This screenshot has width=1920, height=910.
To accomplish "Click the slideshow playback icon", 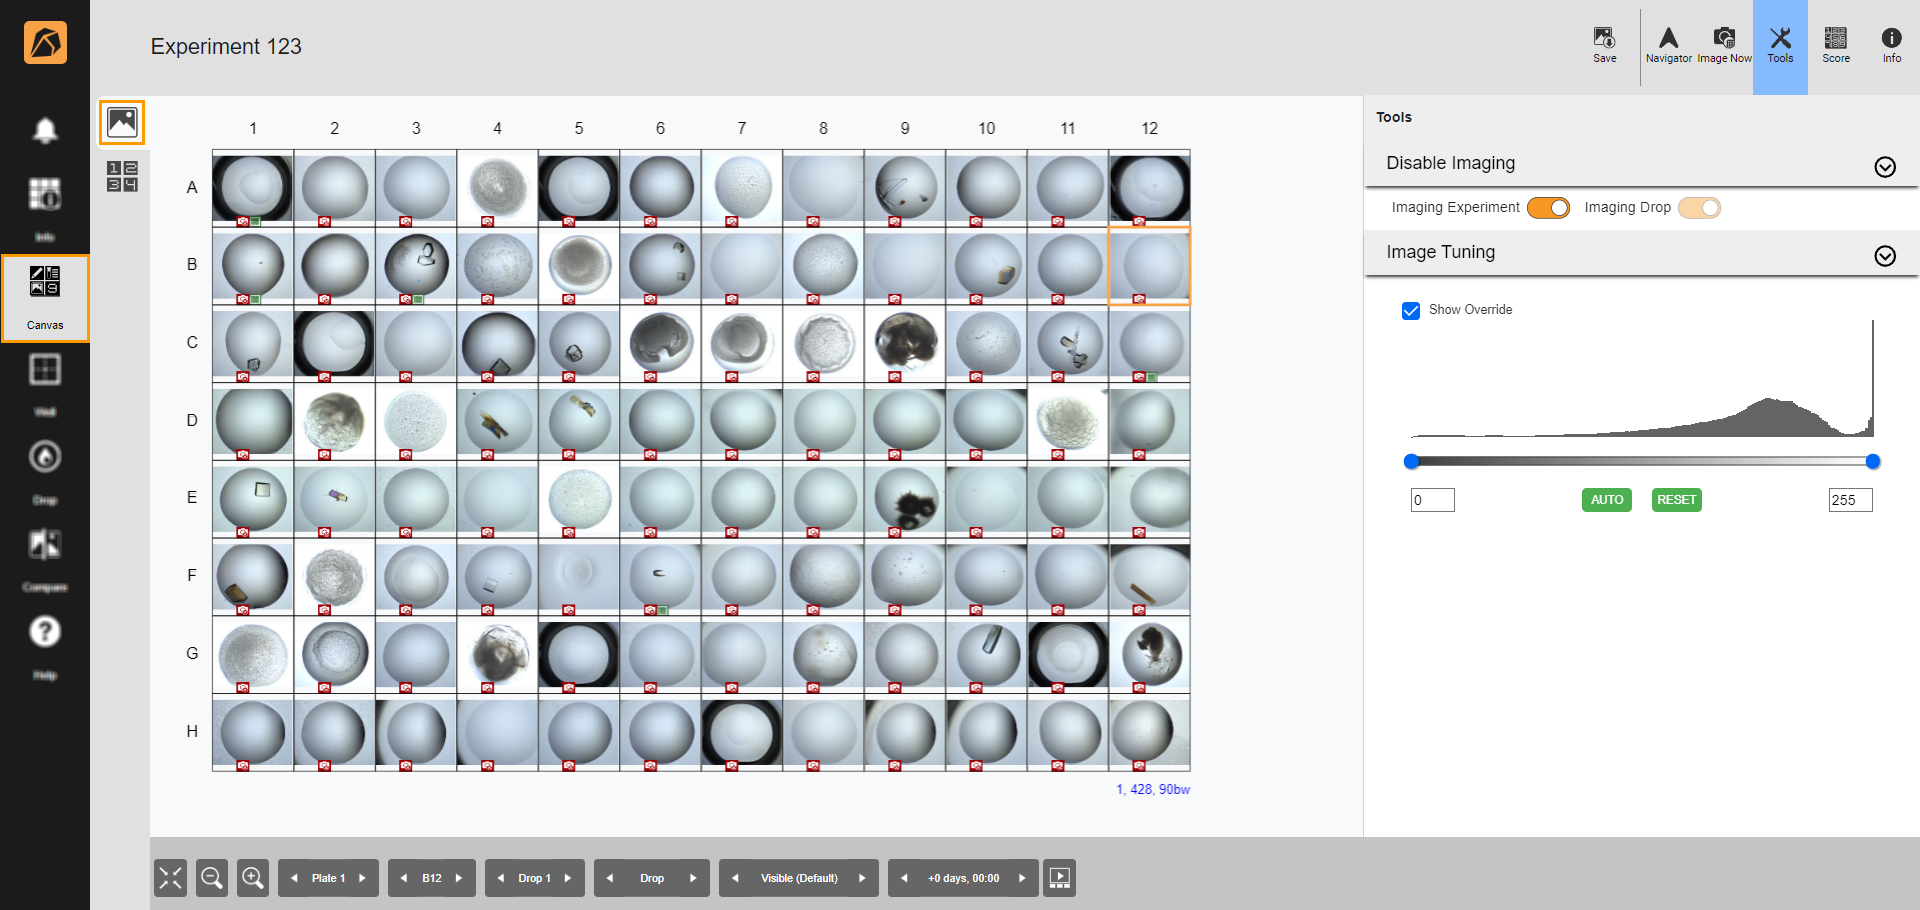I will [x=1059, y=878].
